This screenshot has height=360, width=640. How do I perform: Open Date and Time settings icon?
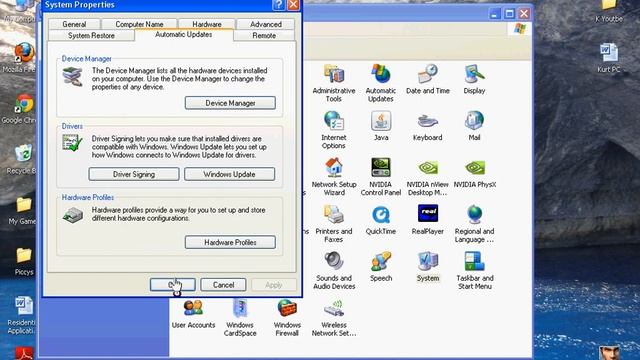click(x=427, y=79)
